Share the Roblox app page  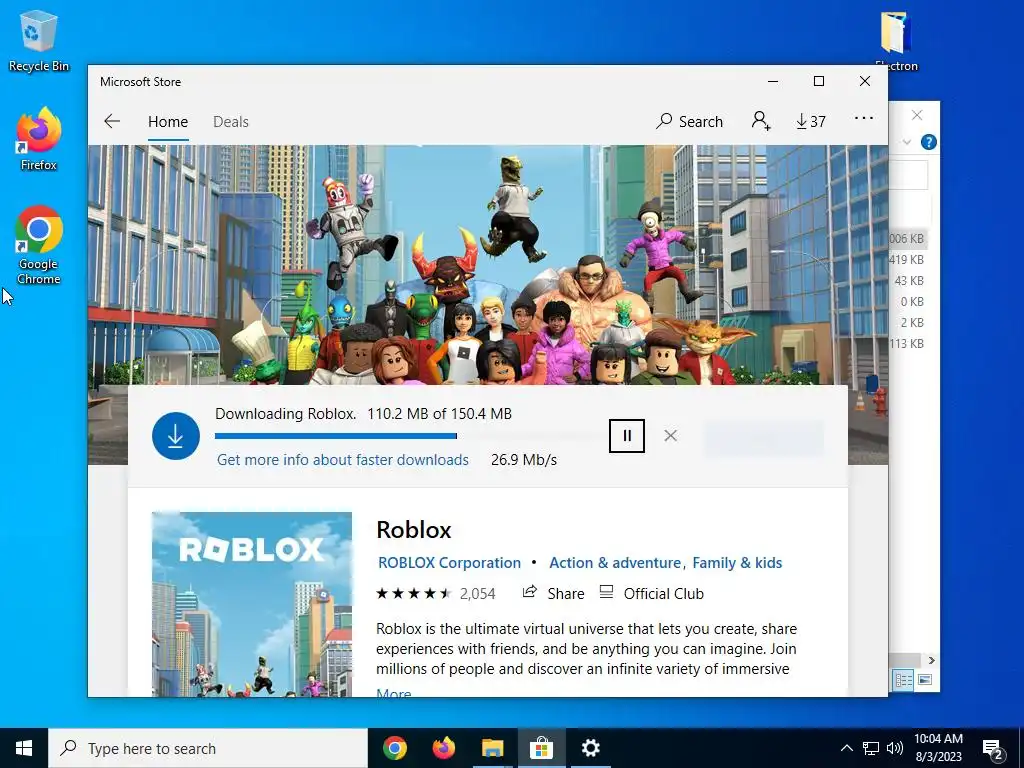pyautogui.click(x=554, y=594)
